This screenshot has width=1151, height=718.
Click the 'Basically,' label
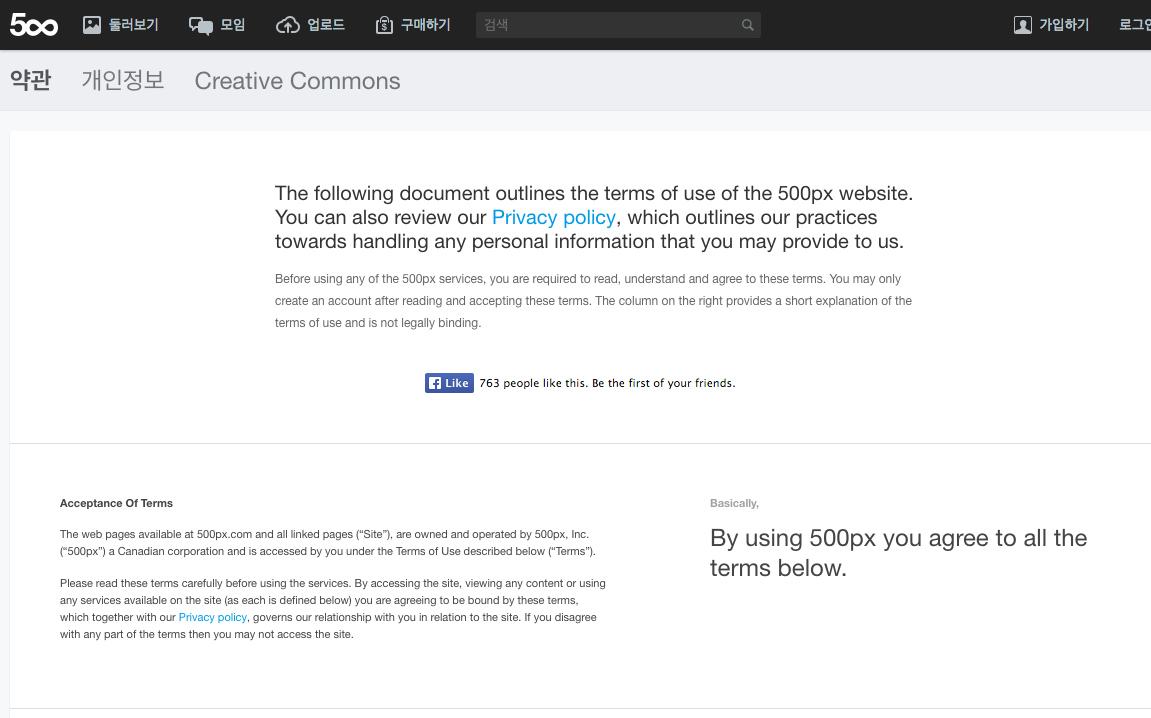click(x=734, y=503)
